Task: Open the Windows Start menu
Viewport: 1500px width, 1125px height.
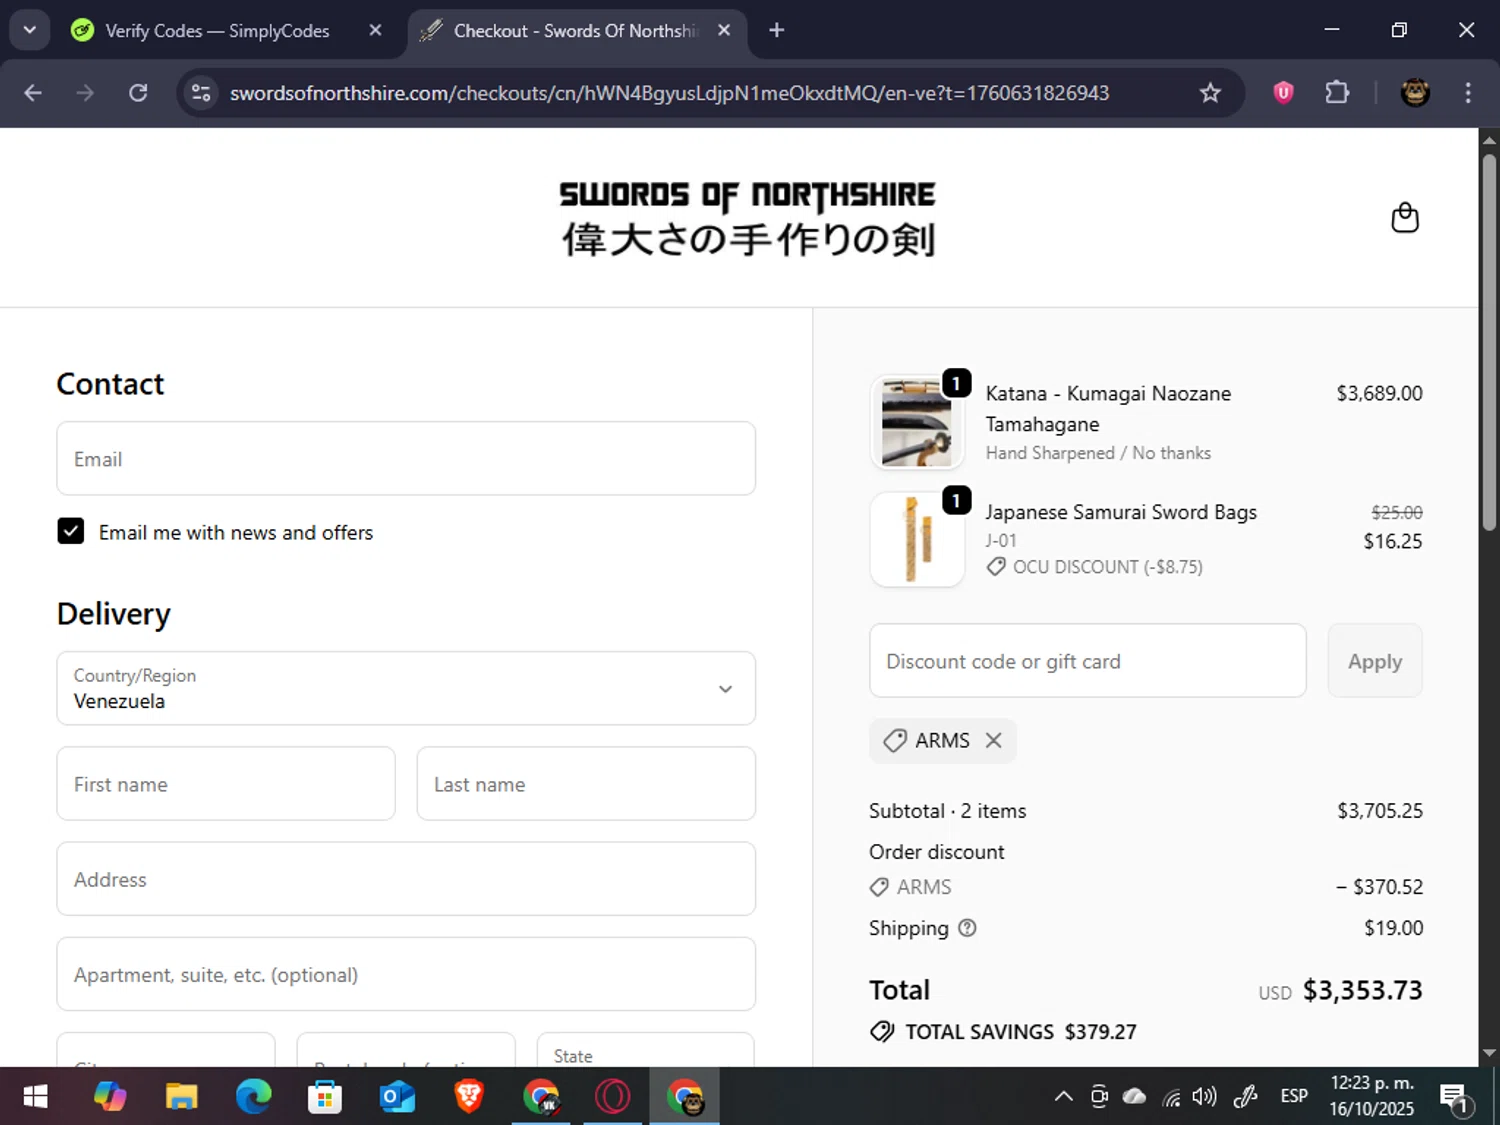Action: tap(35, 1097)
